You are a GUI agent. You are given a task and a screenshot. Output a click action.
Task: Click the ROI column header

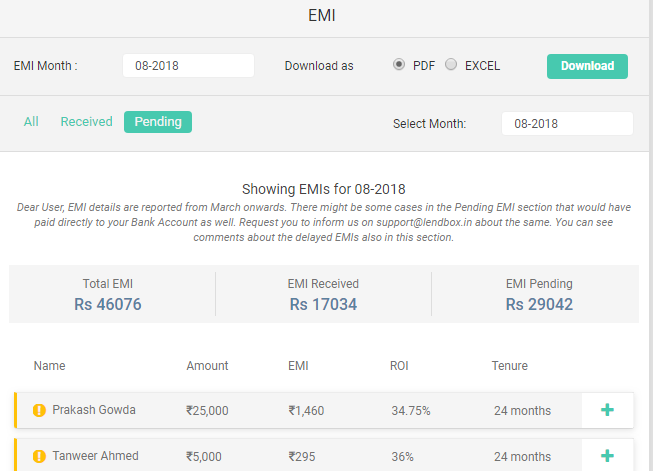click(399, 366)
